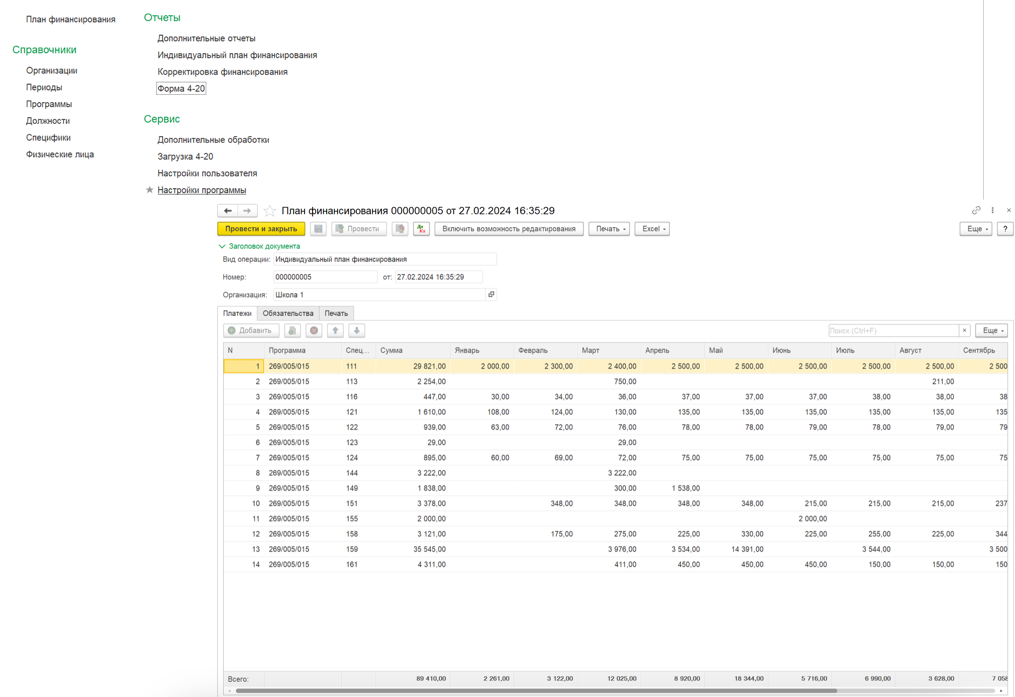Open the top Еще dropdown menu

(976, 229)
